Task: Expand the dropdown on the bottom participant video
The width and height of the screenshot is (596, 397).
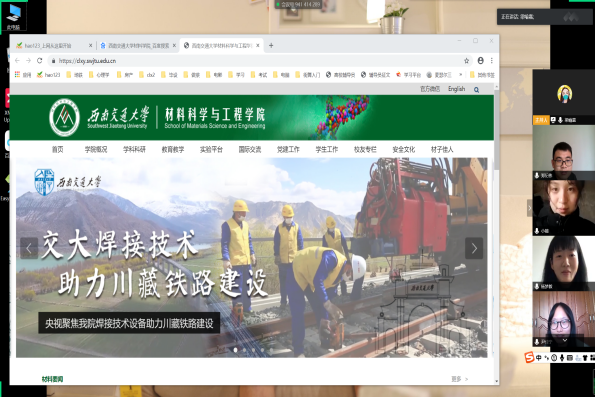Action: pos(565,340)
